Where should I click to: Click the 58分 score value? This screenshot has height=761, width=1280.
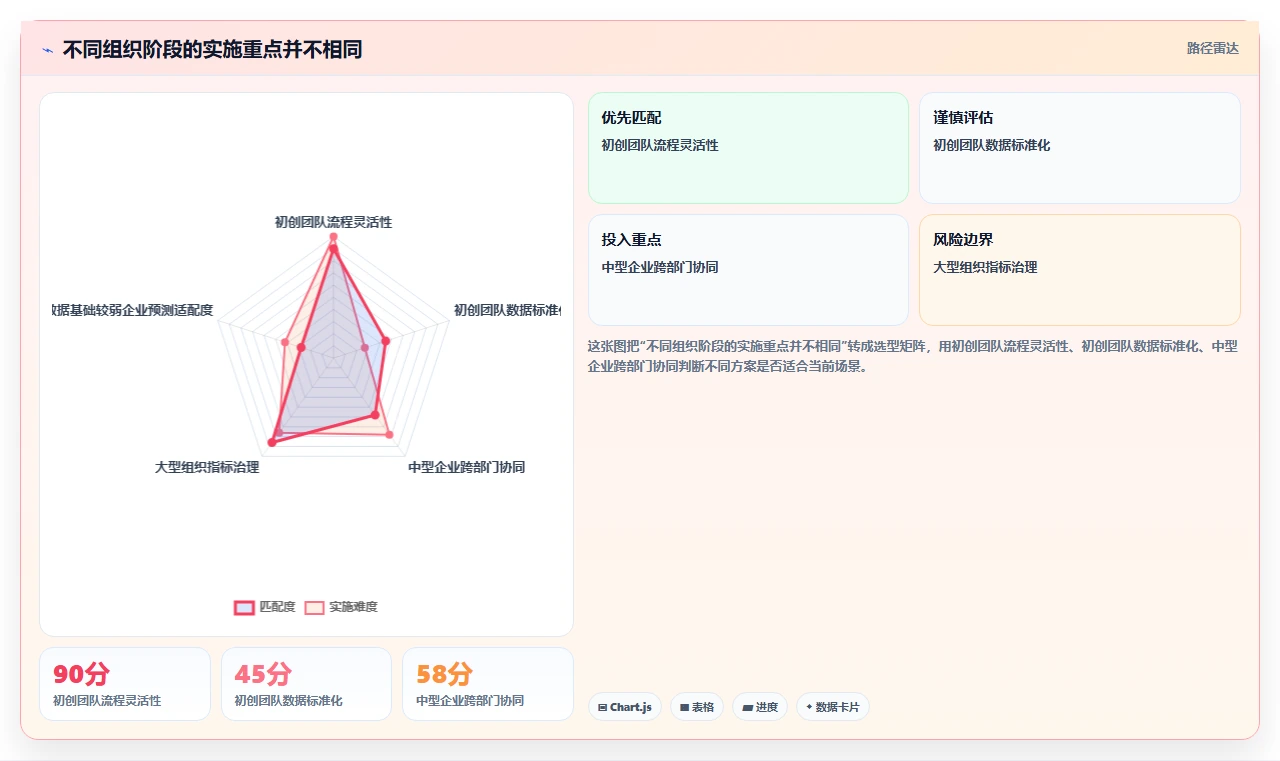coord(445,674)
